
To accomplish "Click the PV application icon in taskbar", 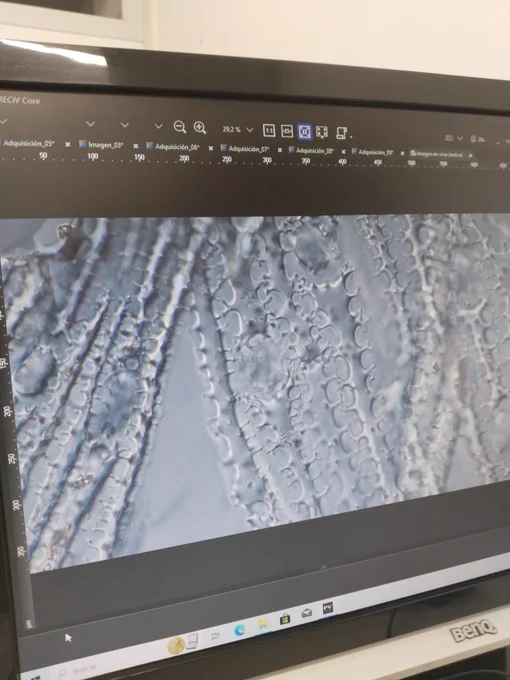I will point(328,608).
